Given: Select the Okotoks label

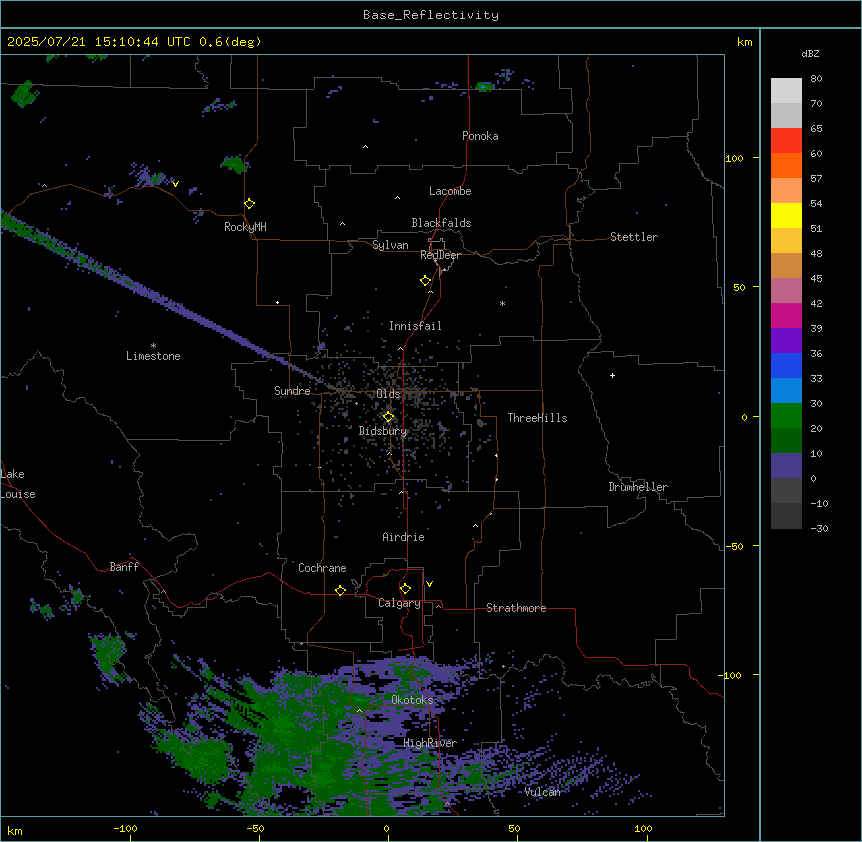Looking at the screenshot, I should click(x=412, y=700).
